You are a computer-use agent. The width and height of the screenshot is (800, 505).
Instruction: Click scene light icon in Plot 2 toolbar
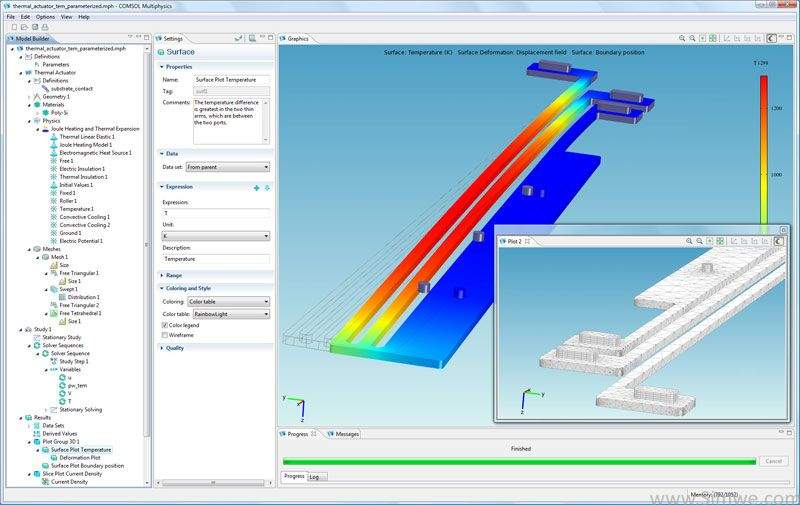coord(779,241)
